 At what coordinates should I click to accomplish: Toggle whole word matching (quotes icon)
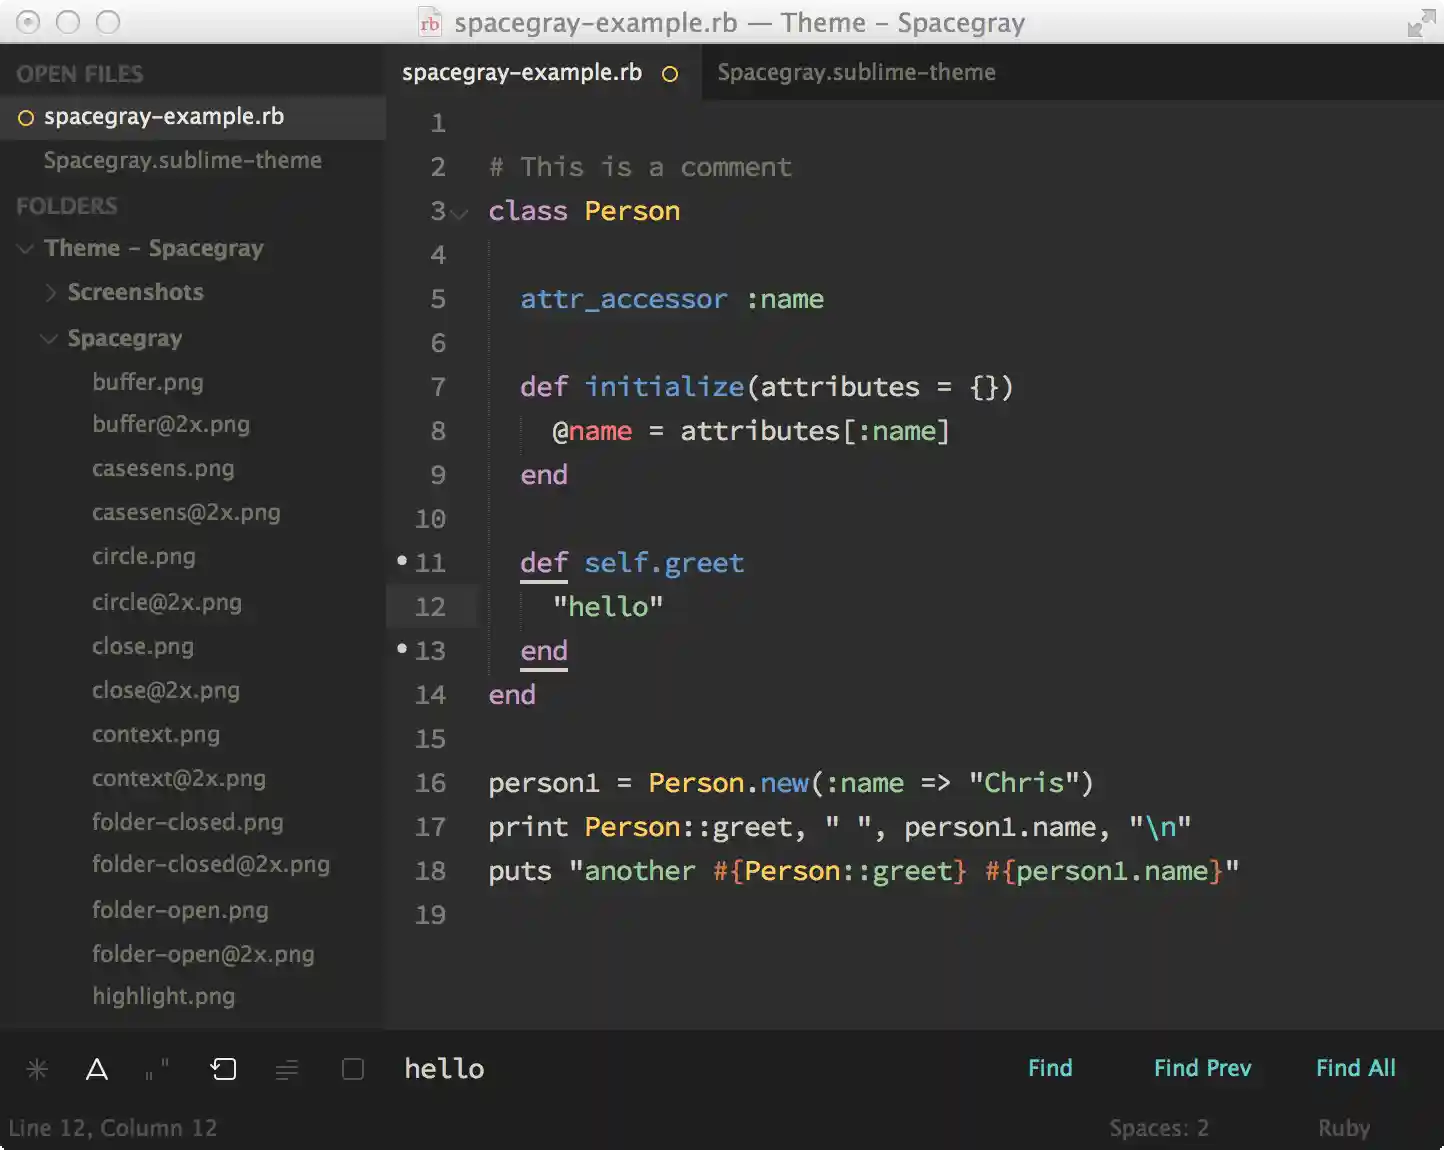point(157,1069)
